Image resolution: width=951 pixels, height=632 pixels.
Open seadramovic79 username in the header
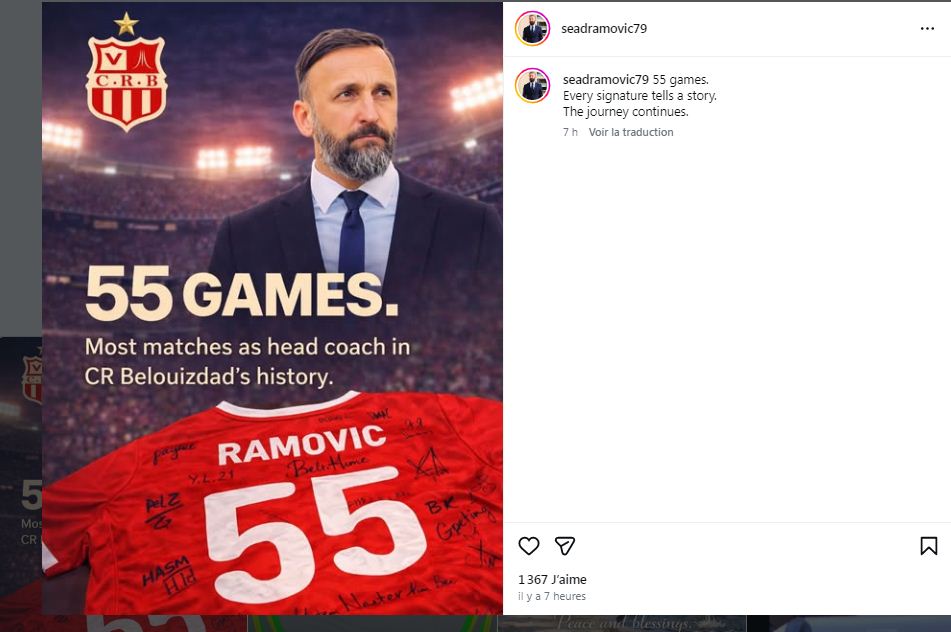605,29
